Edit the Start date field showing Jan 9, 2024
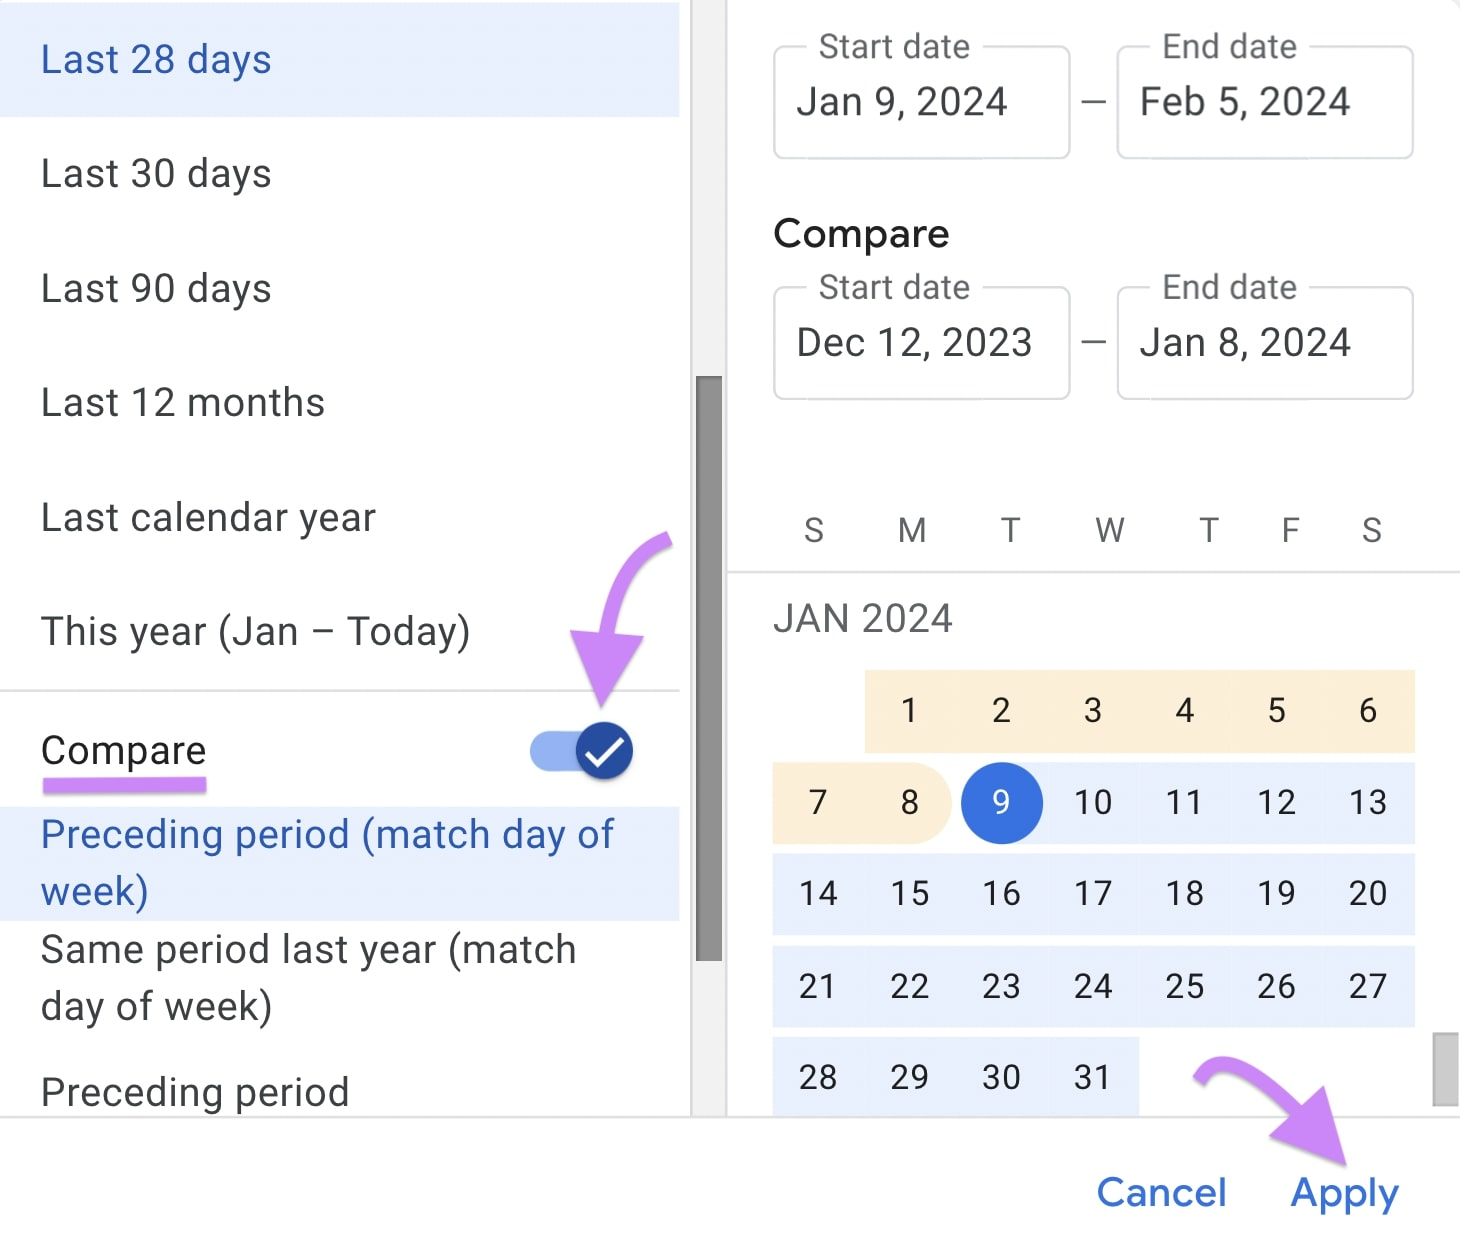 (920, 101)
